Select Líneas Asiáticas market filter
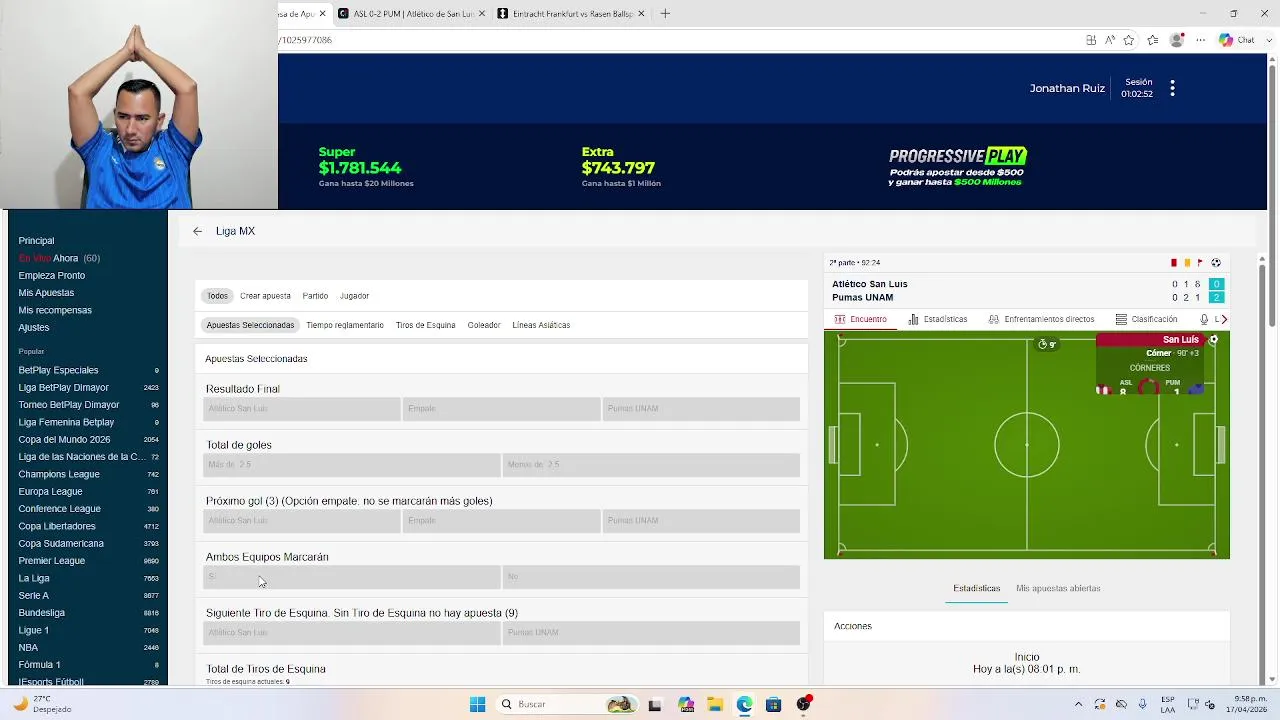 tap(541, 325)
